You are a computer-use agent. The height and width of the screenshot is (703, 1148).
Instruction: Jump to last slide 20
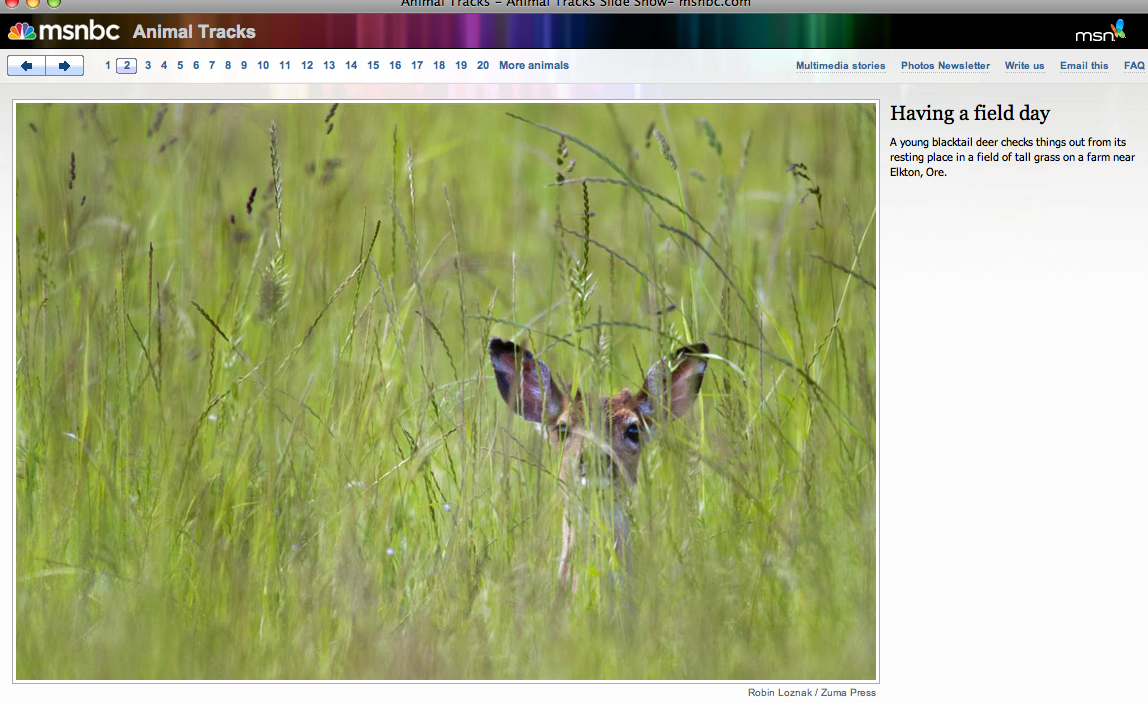point(483,66)
